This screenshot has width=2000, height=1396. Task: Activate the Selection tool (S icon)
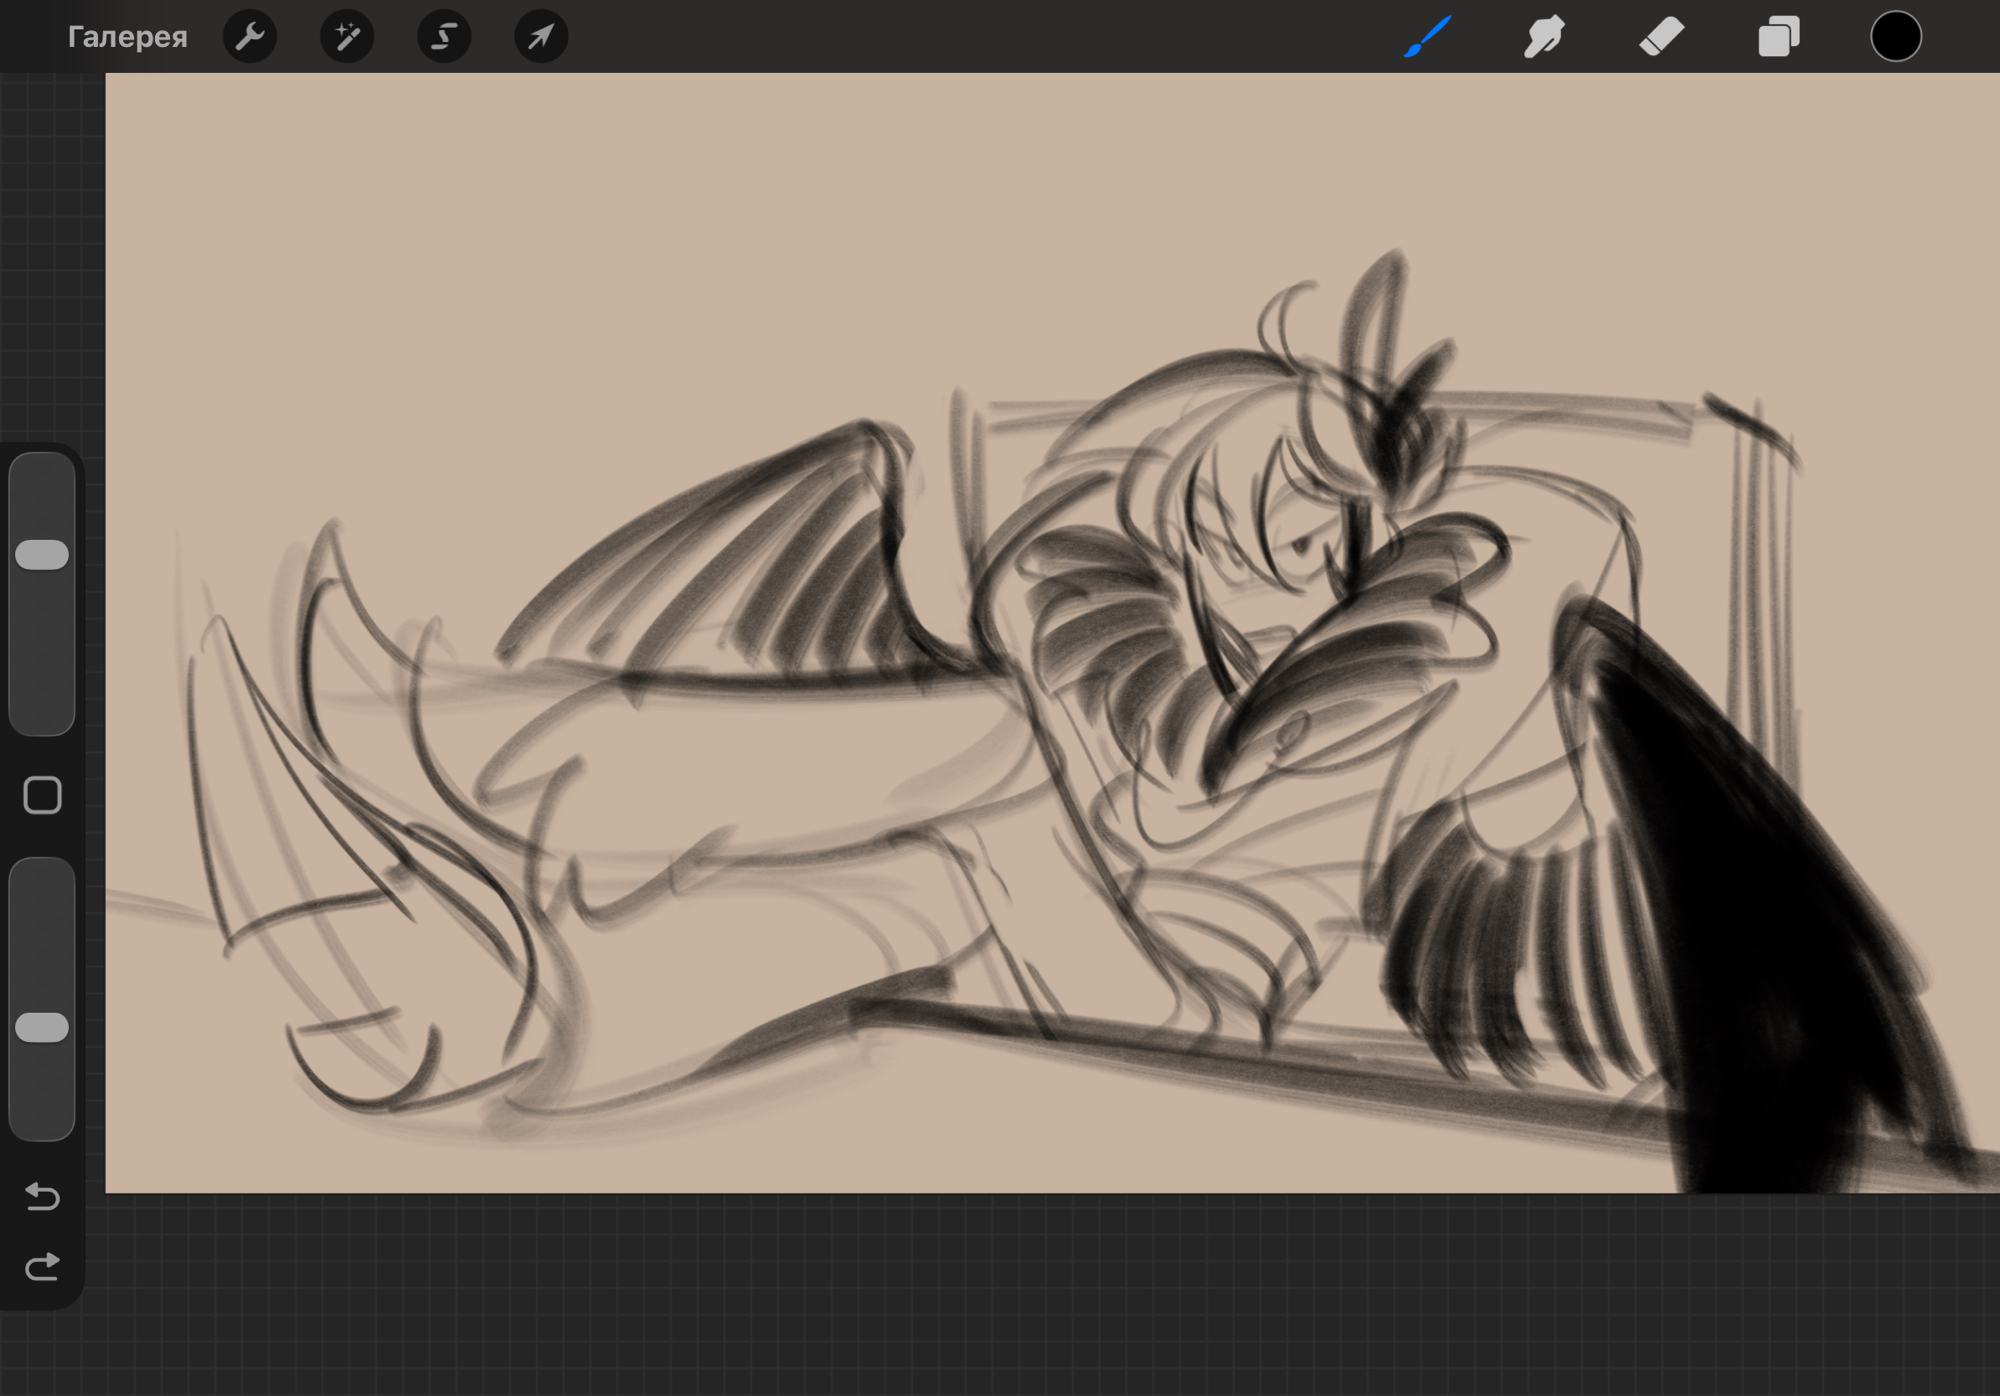(443, 37)
